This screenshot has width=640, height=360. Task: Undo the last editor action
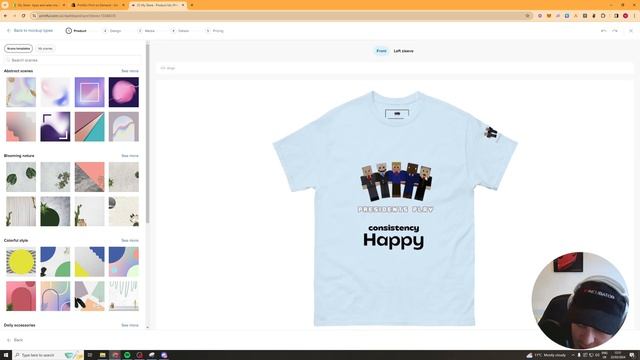pyautogui.click(x=603, y=31)
